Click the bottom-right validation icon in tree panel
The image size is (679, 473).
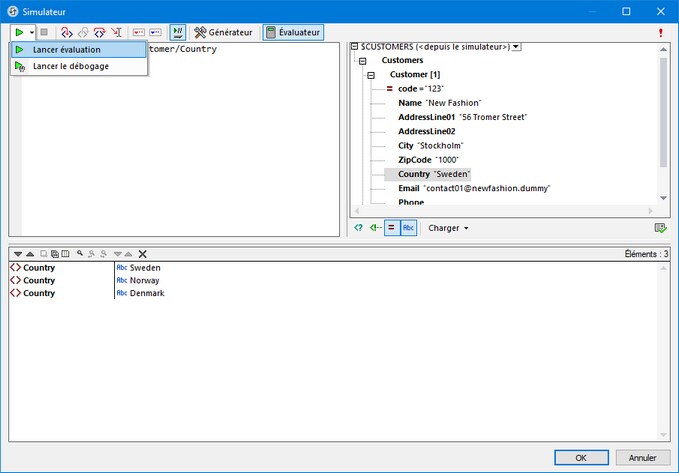tap(660, 228)
